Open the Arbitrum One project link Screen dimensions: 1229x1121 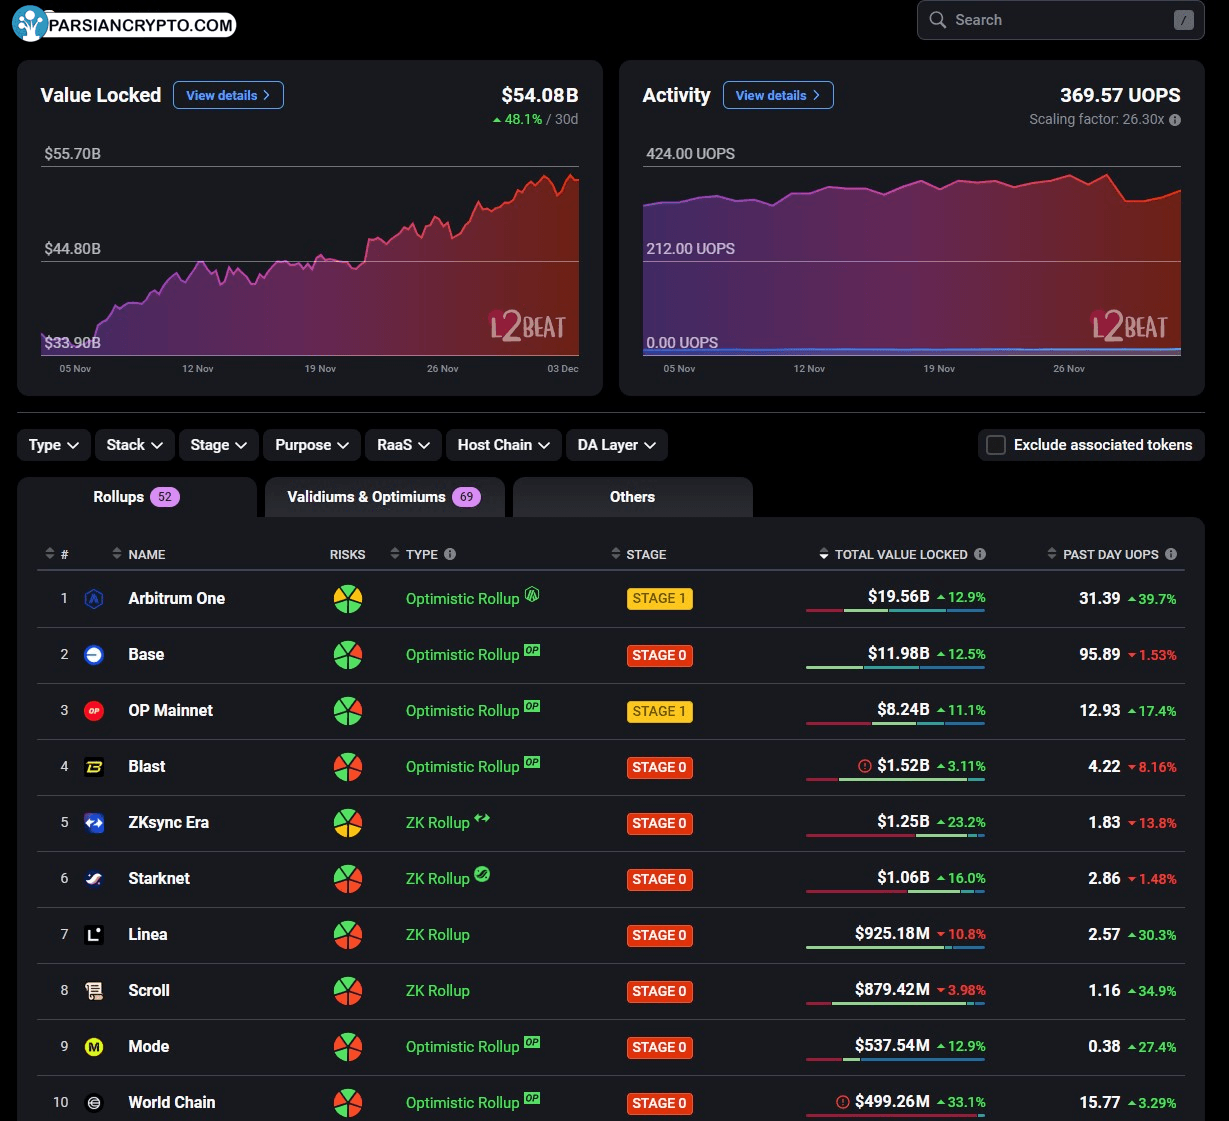tap(176, 599)
